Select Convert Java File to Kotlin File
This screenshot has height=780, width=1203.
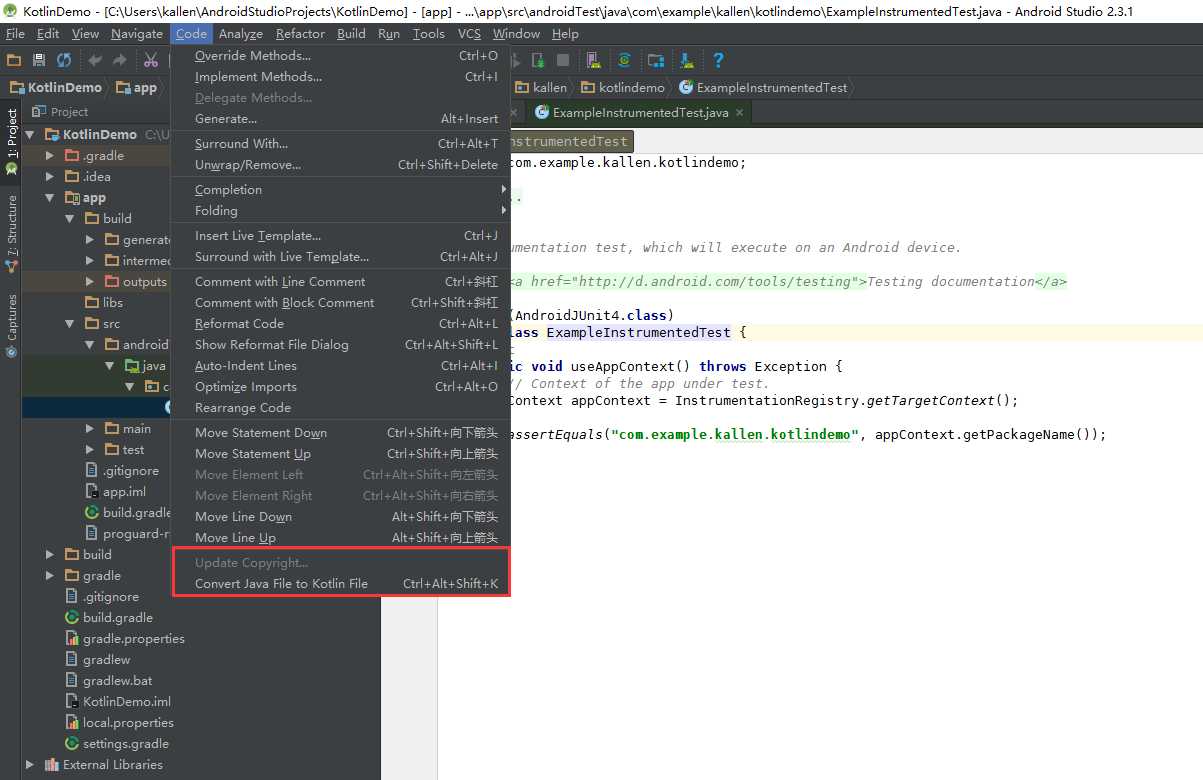(x=281, y=584)
